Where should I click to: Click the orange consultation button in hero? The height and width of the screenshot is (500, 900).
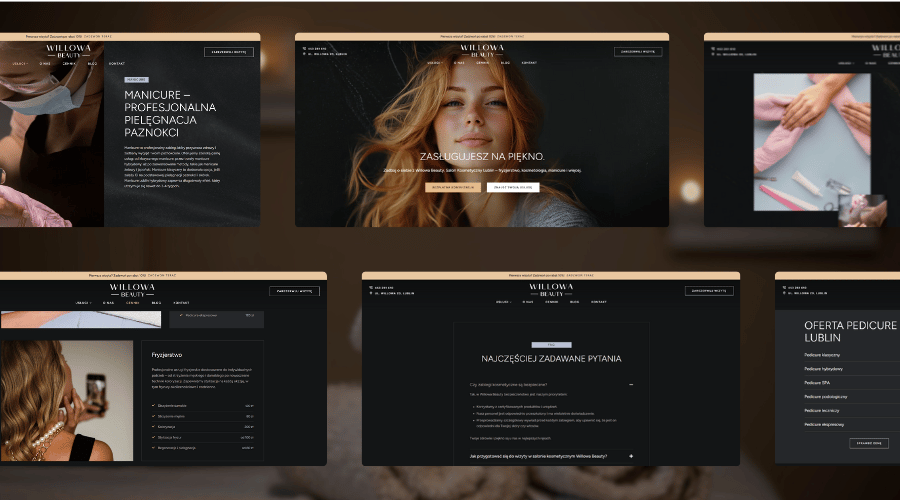click(x=453, y=187)
